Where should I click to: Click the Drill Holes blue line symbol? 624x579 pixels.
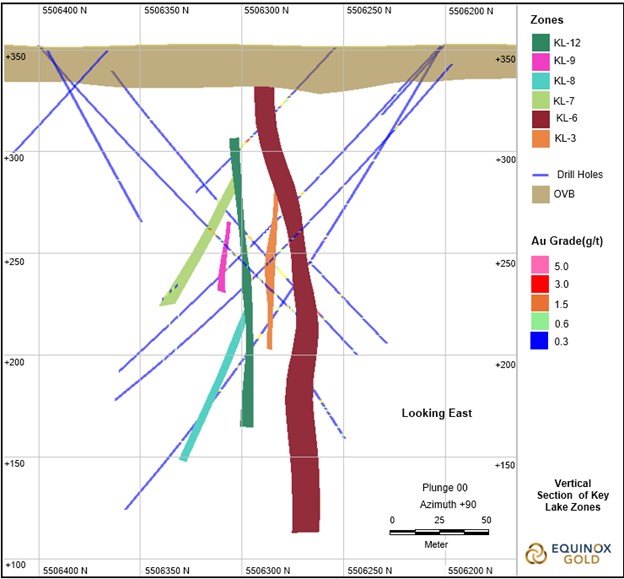[541, 174]
